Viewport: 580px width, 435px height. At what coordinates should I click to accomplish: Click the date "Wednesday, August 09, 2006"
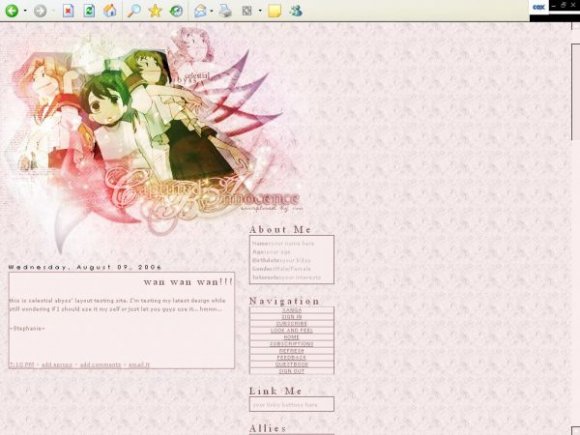pos(85,267)
